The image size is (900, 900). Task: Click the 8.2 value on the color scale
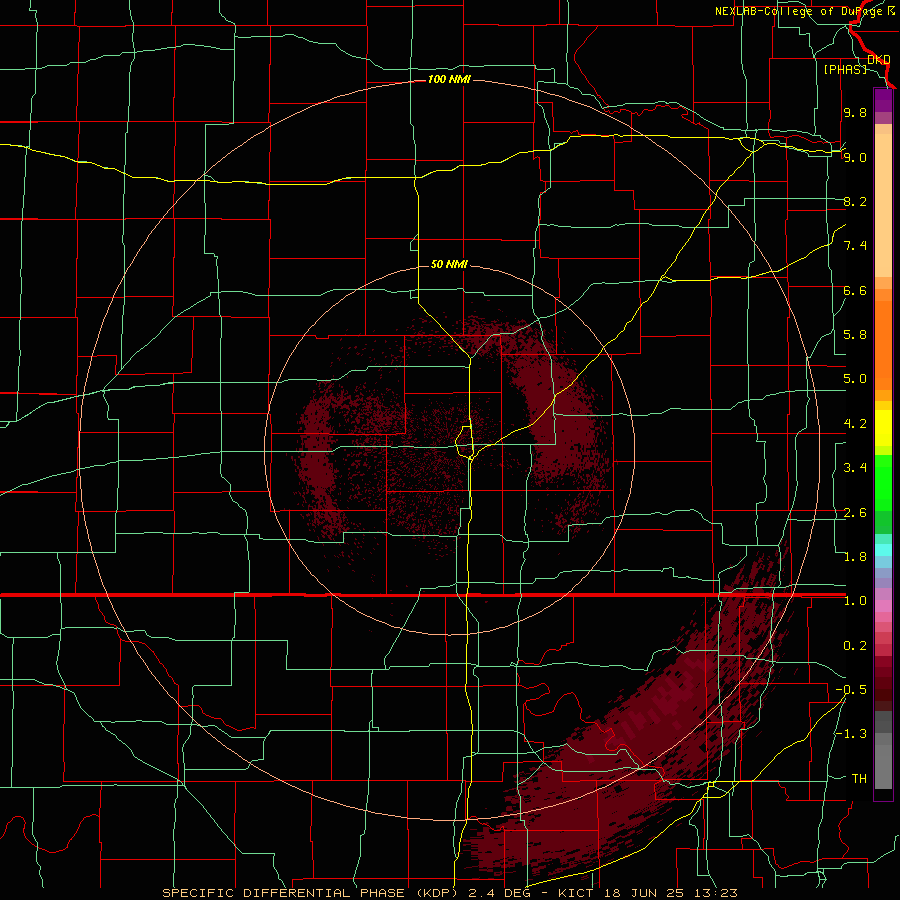855,201
